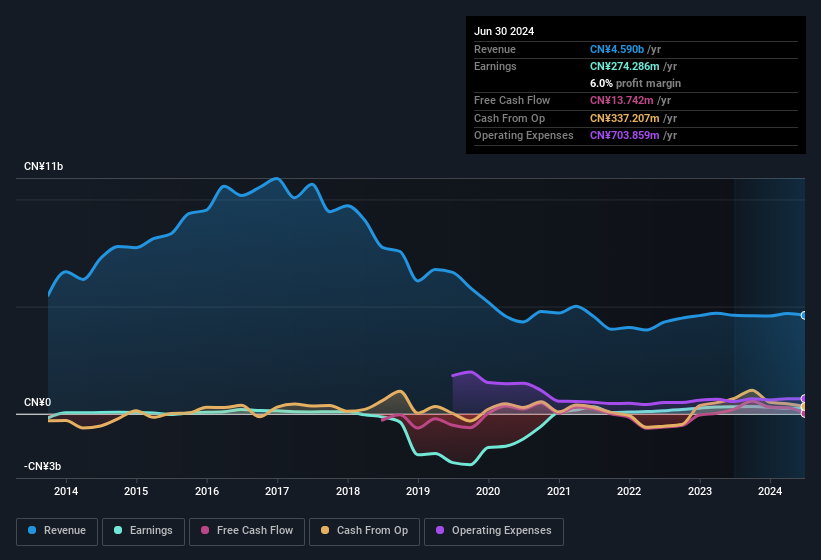The image size is (821, 560).
Task: Click the CN¥4.590b revenue value
Action: coord(617,49)
